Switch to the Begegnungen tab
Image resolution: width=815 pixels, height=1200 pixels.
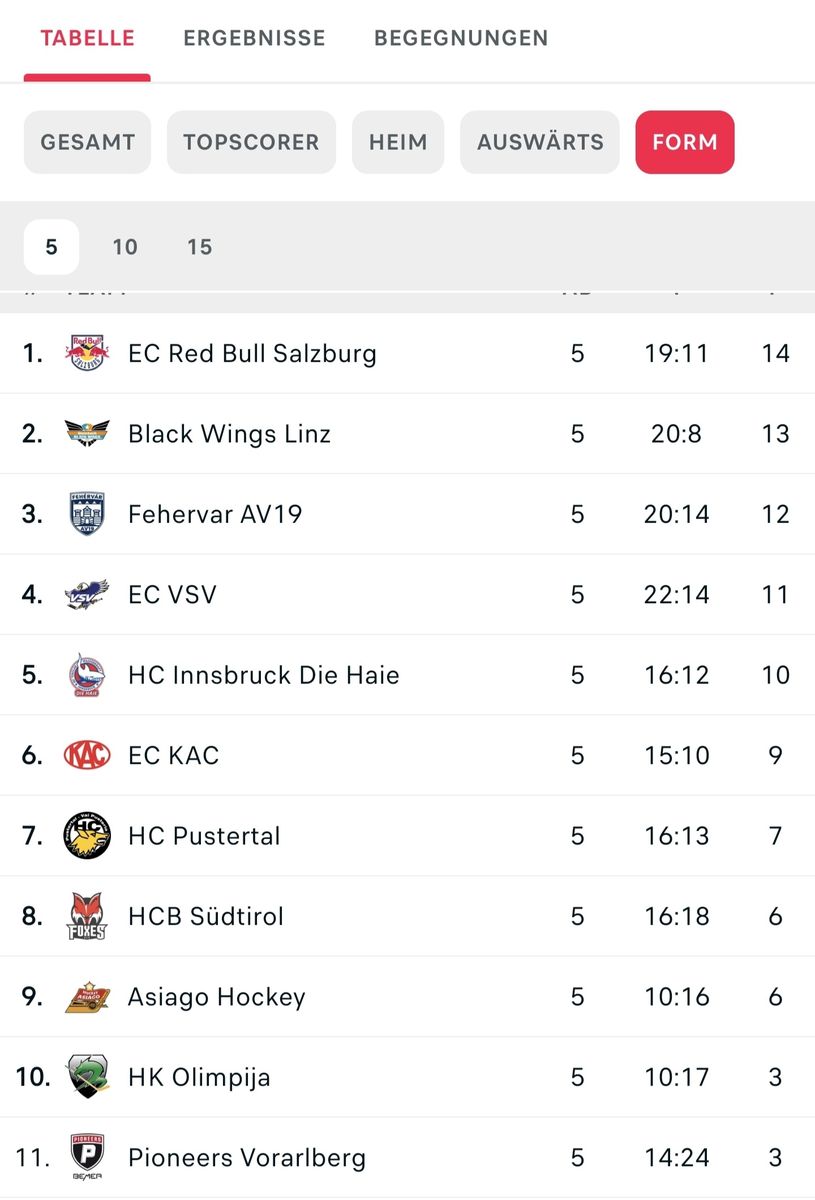[461, 38]
